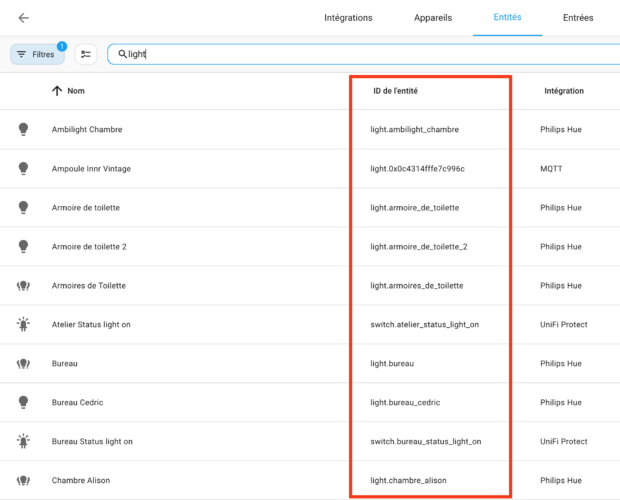Click the Atelier Status light on icon
This screenshot has height=500, width=620.
[x=23, y=324]
